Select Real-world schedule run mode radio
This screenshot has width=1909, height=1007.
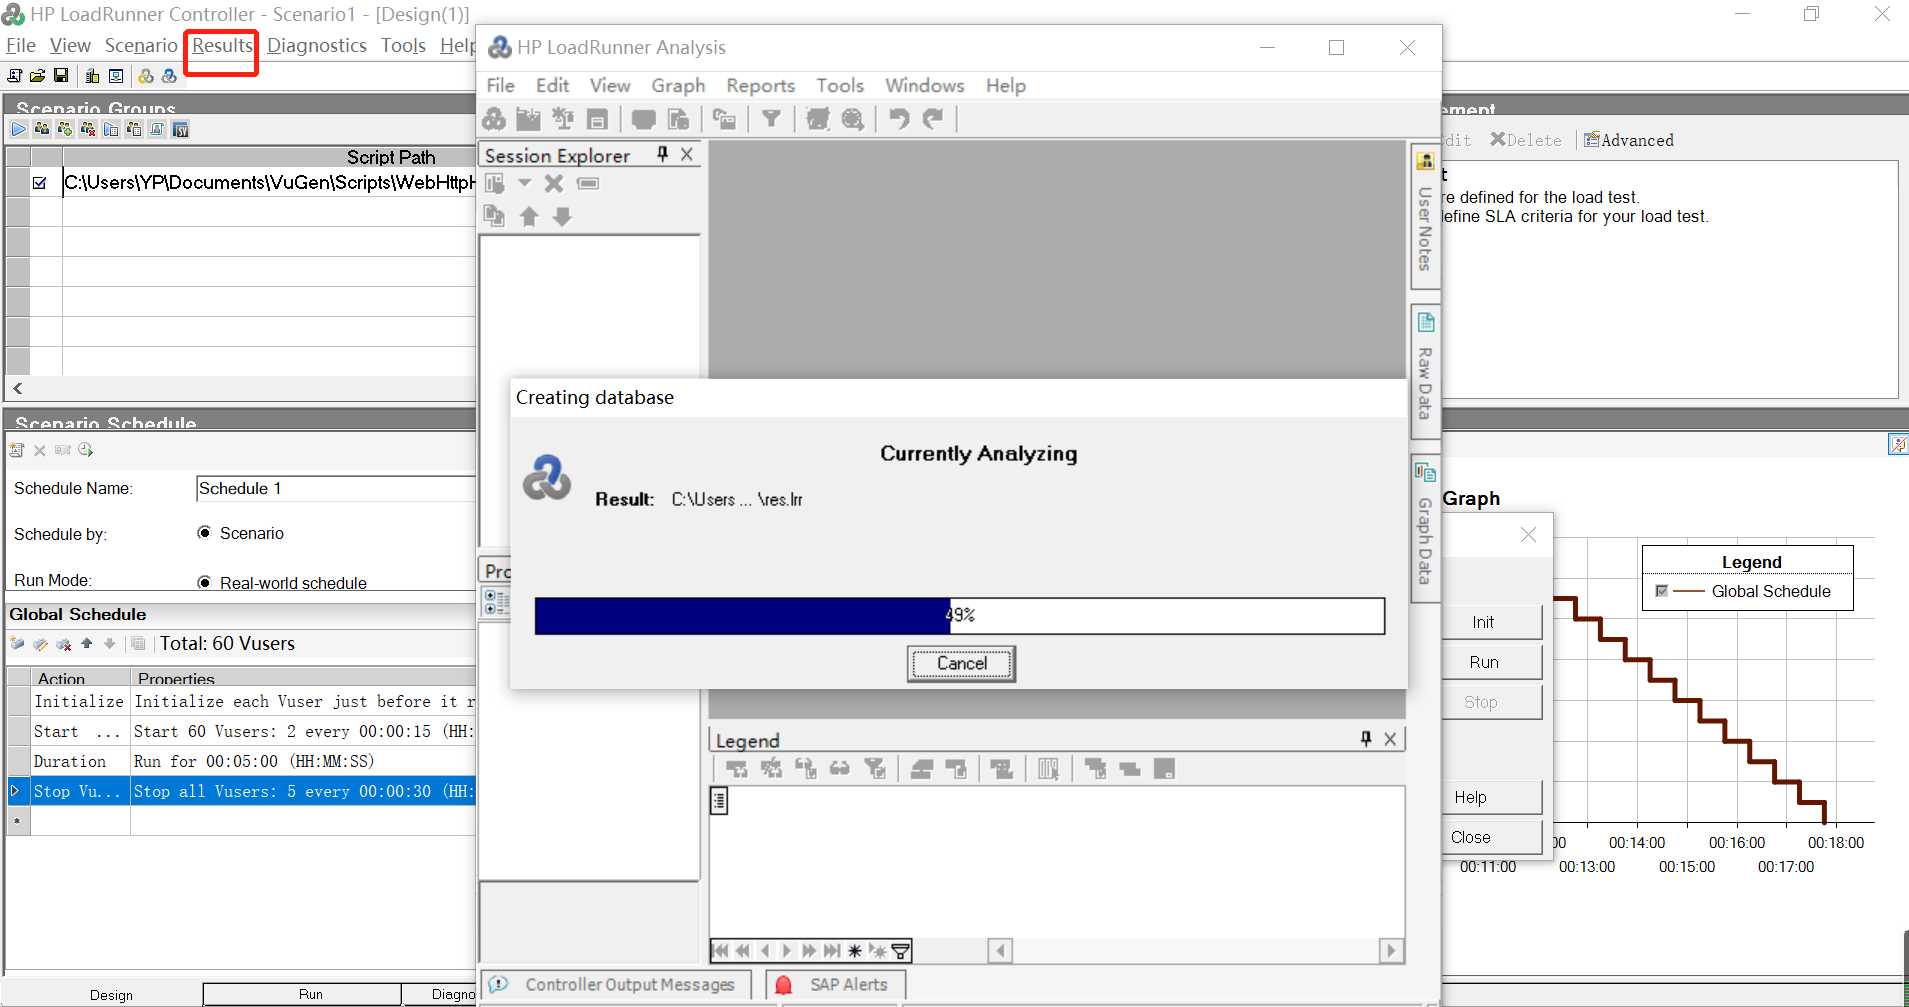point(204,582)
